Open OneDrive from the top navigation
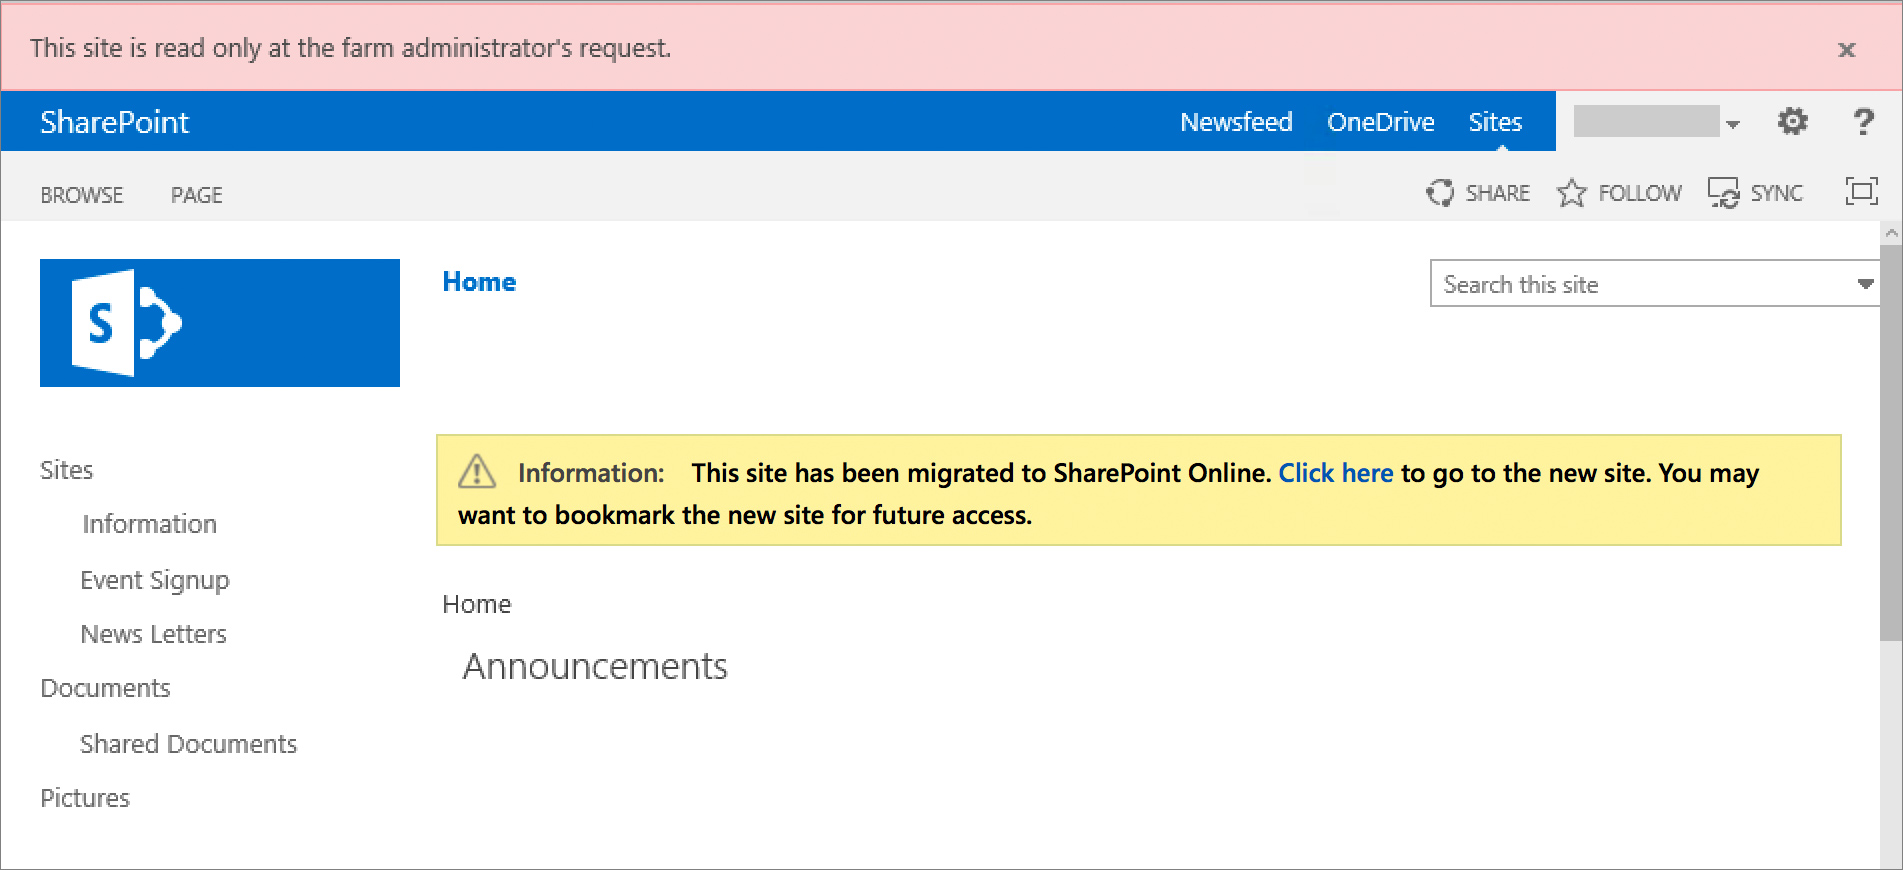The height and width of the screenshot is (870, 1903). click(1380, 122)
